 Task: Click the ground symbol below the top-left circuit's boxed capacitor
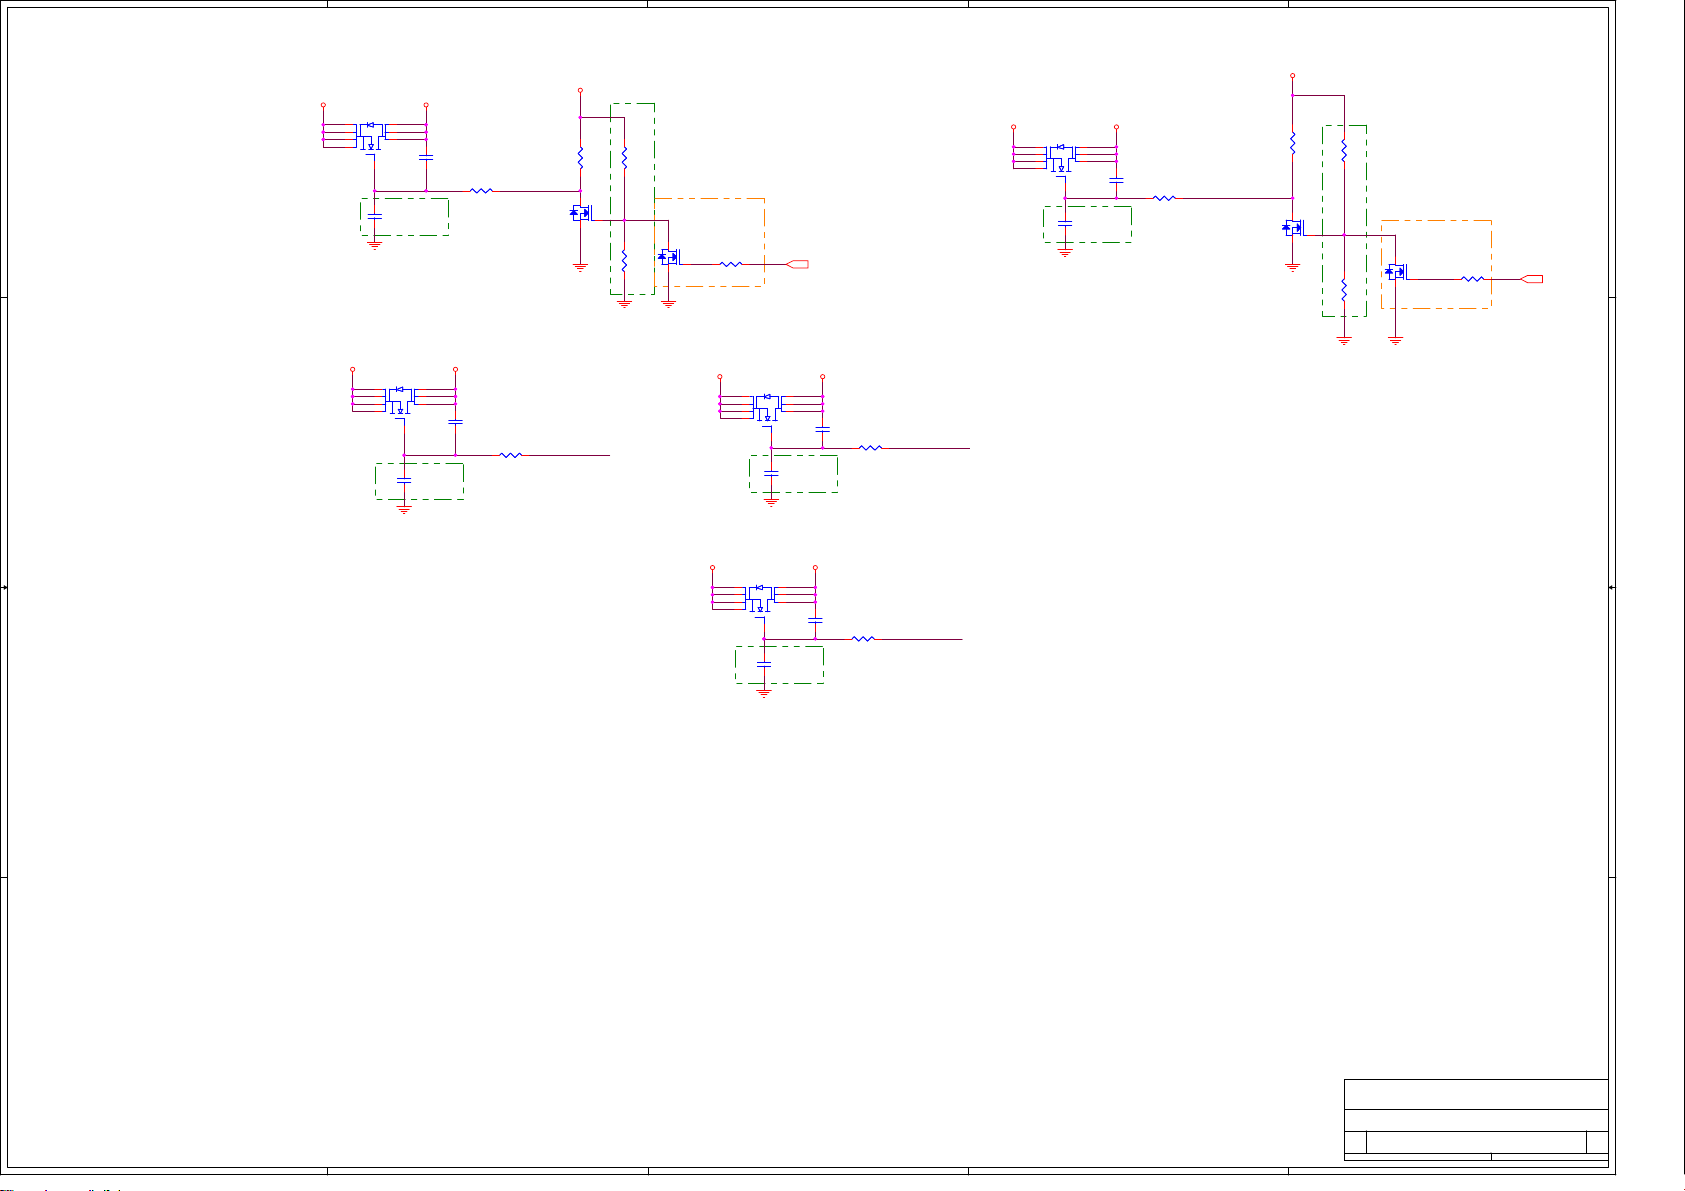(x=375, y=244)
